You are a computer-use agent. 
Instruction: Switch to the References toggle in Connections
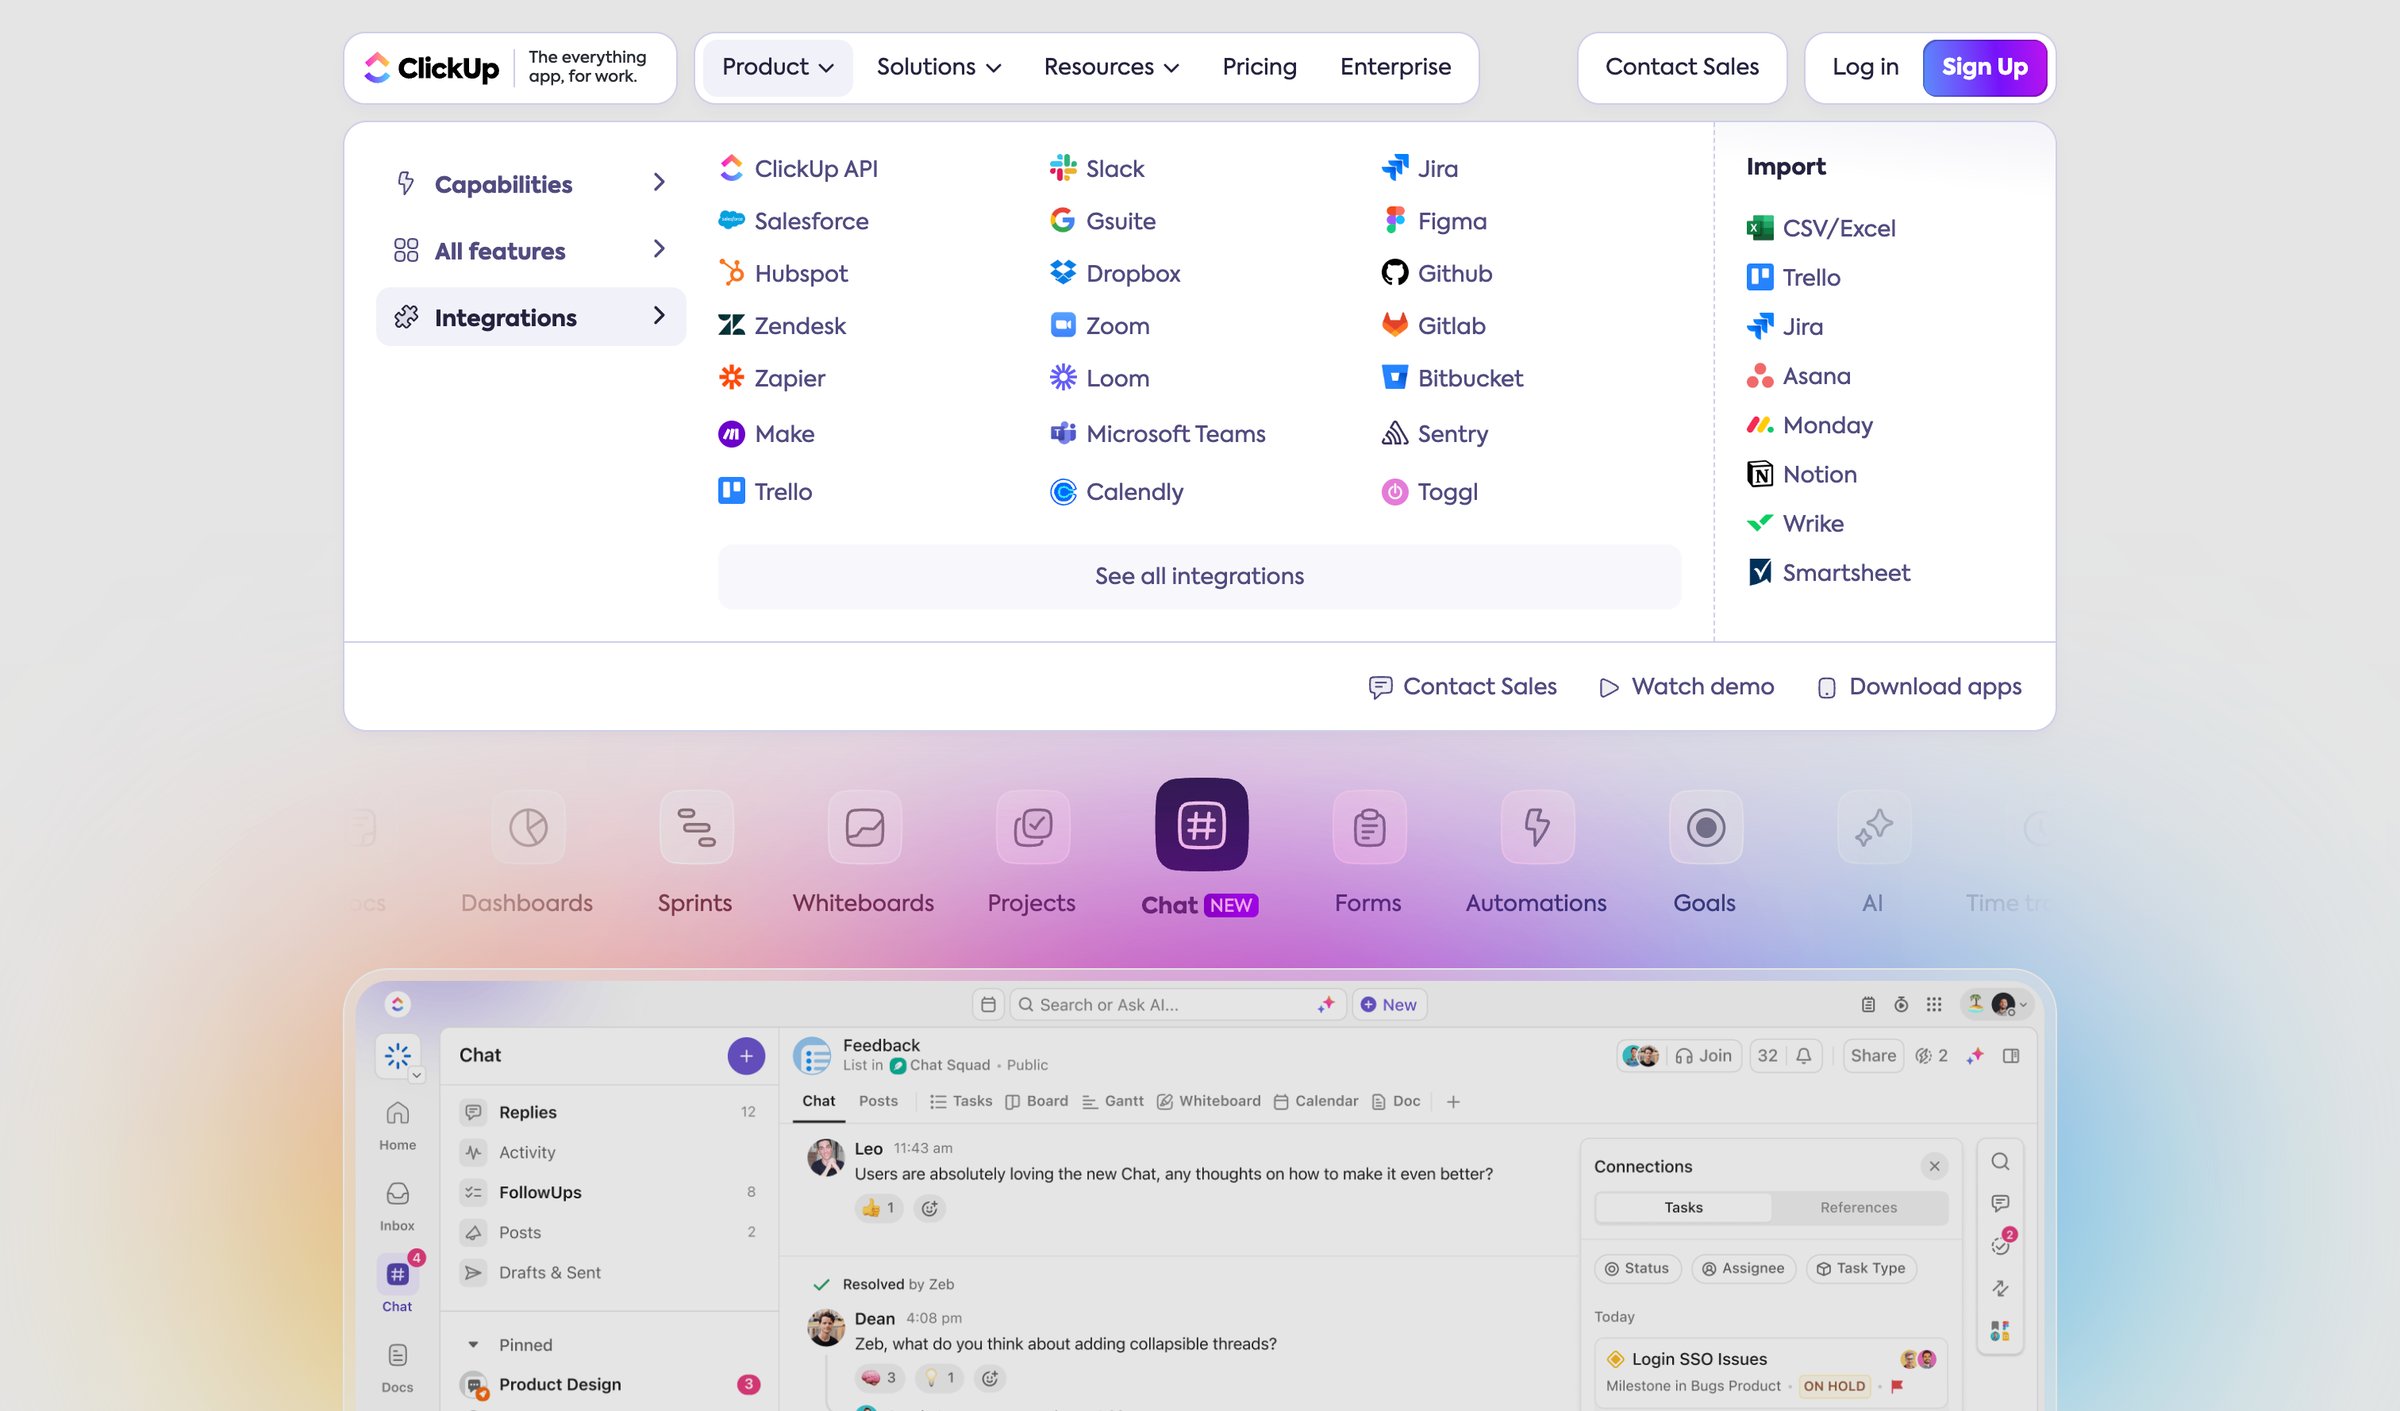[x=1858, y=1207]
